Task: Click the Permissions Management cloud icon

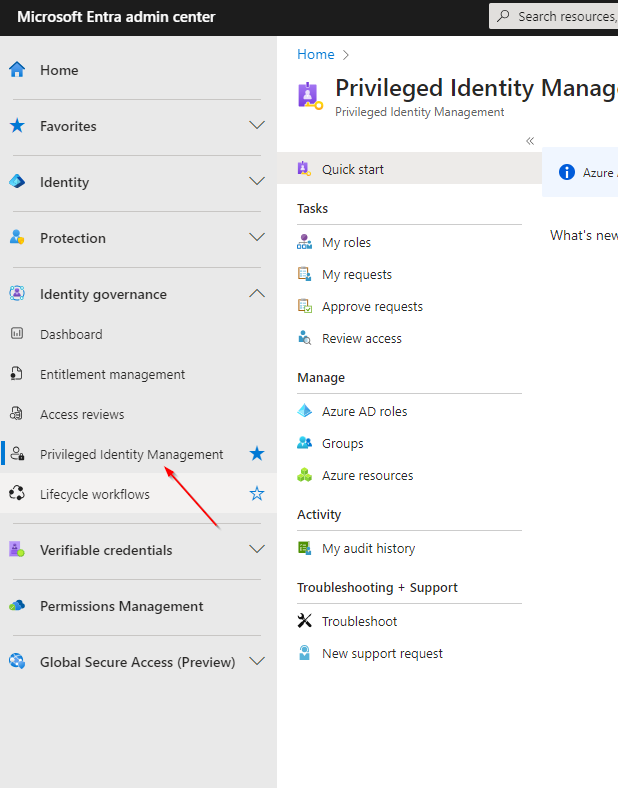Action: click(x=17, y=606)
